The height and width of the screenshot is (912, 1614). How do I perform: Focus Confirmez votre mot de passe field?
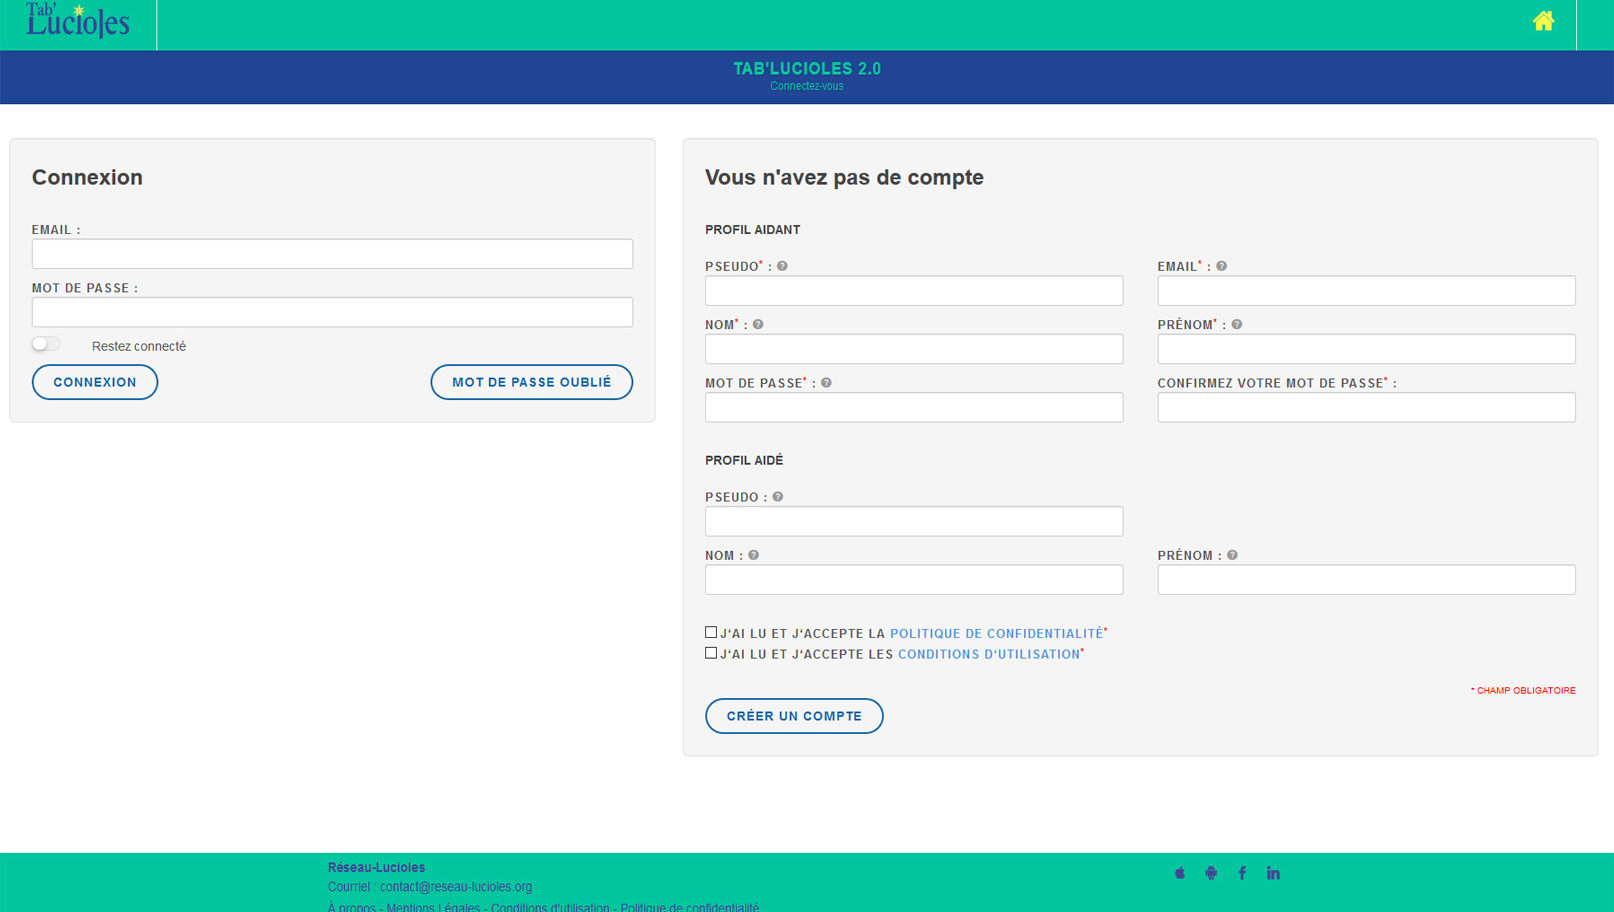pyautogui.click(x=1366, y=407)
